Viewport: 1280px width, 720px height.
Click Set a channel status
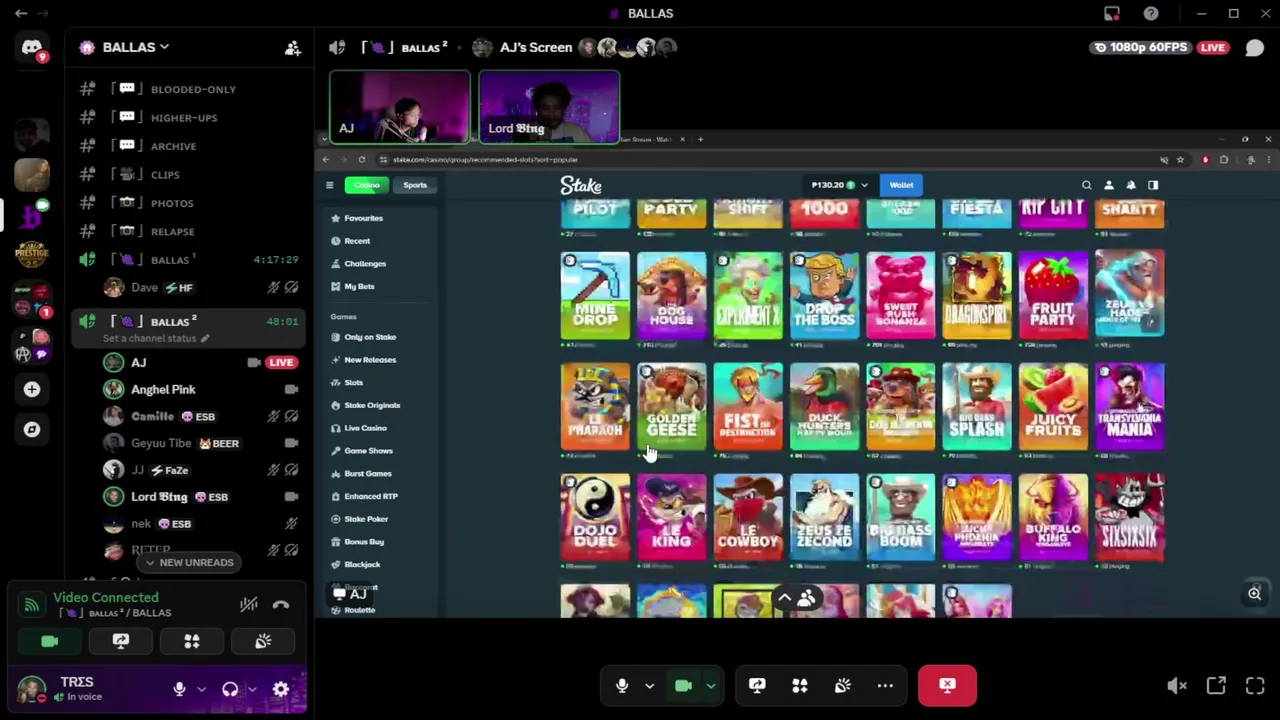[x=157, y=338]
